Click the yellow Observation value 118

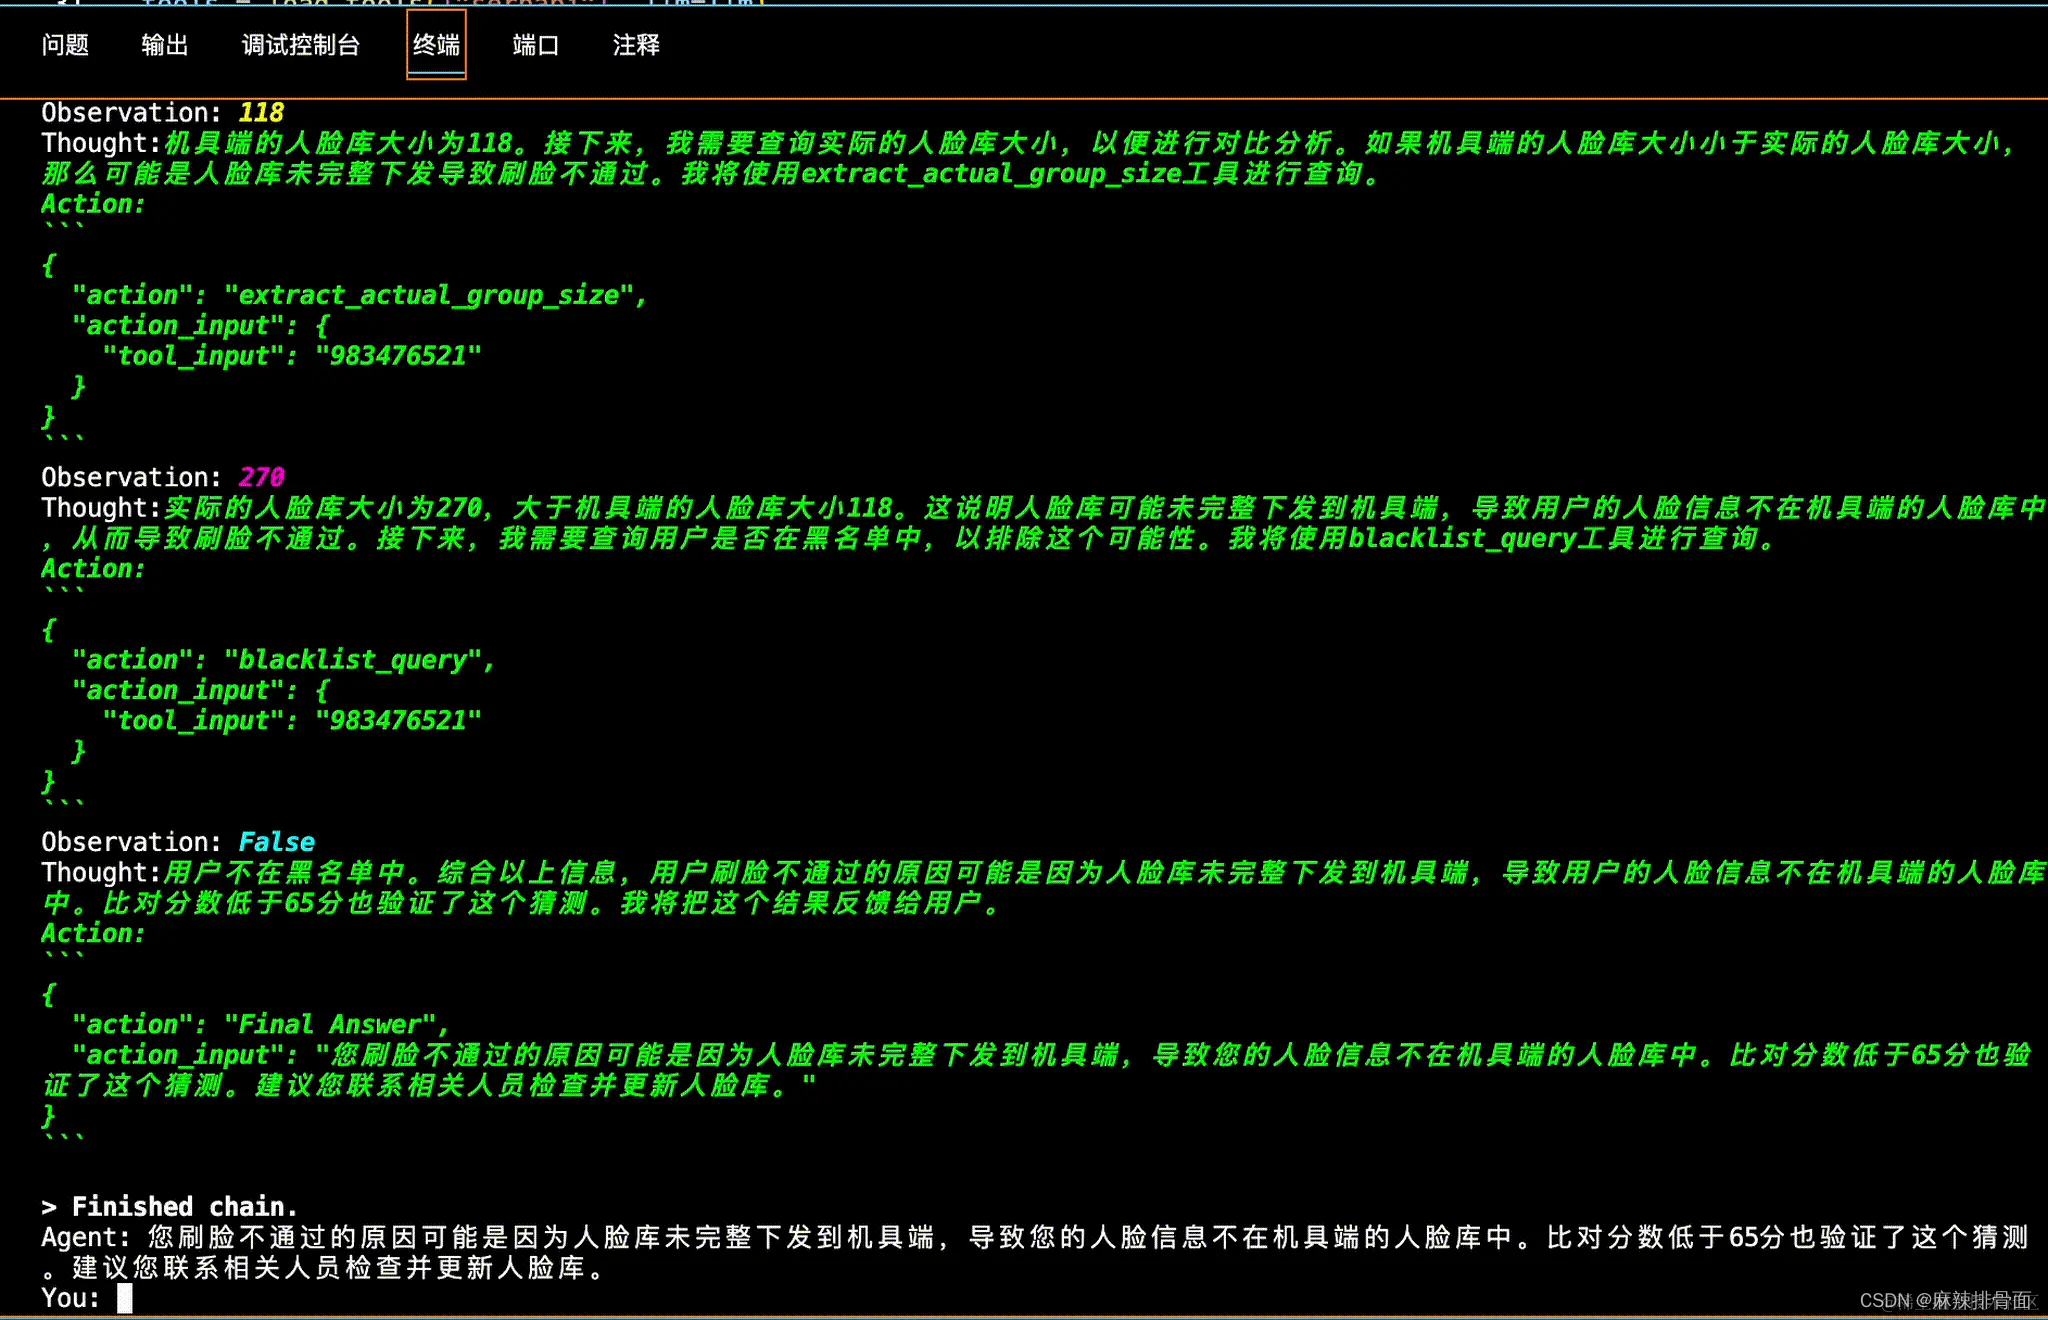coord(261,113)
